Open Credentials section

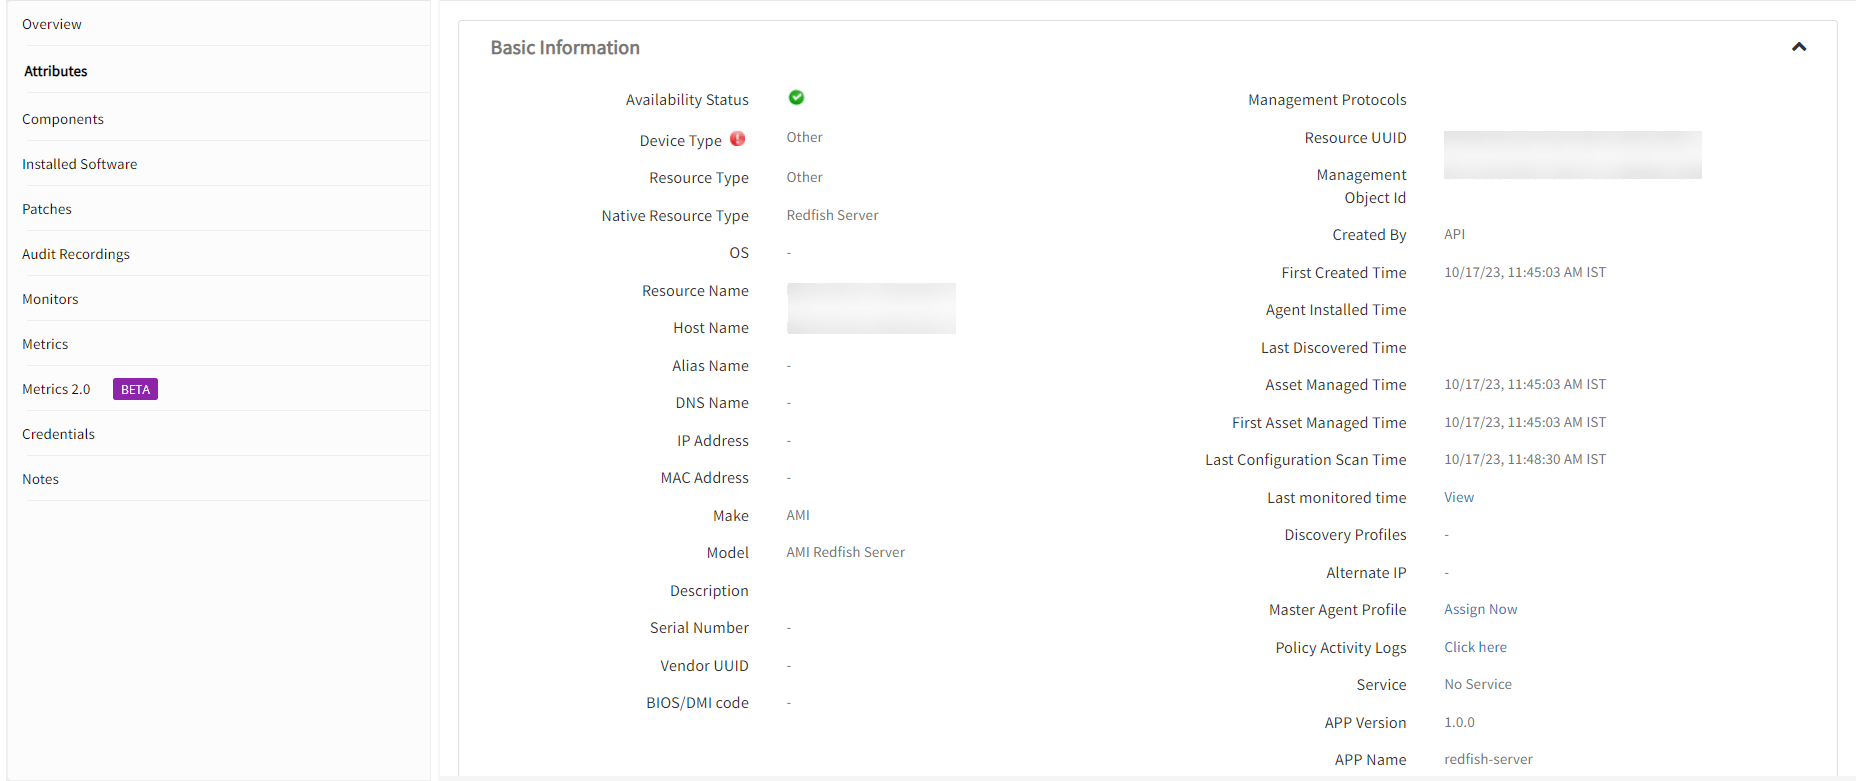click(58, 434)
